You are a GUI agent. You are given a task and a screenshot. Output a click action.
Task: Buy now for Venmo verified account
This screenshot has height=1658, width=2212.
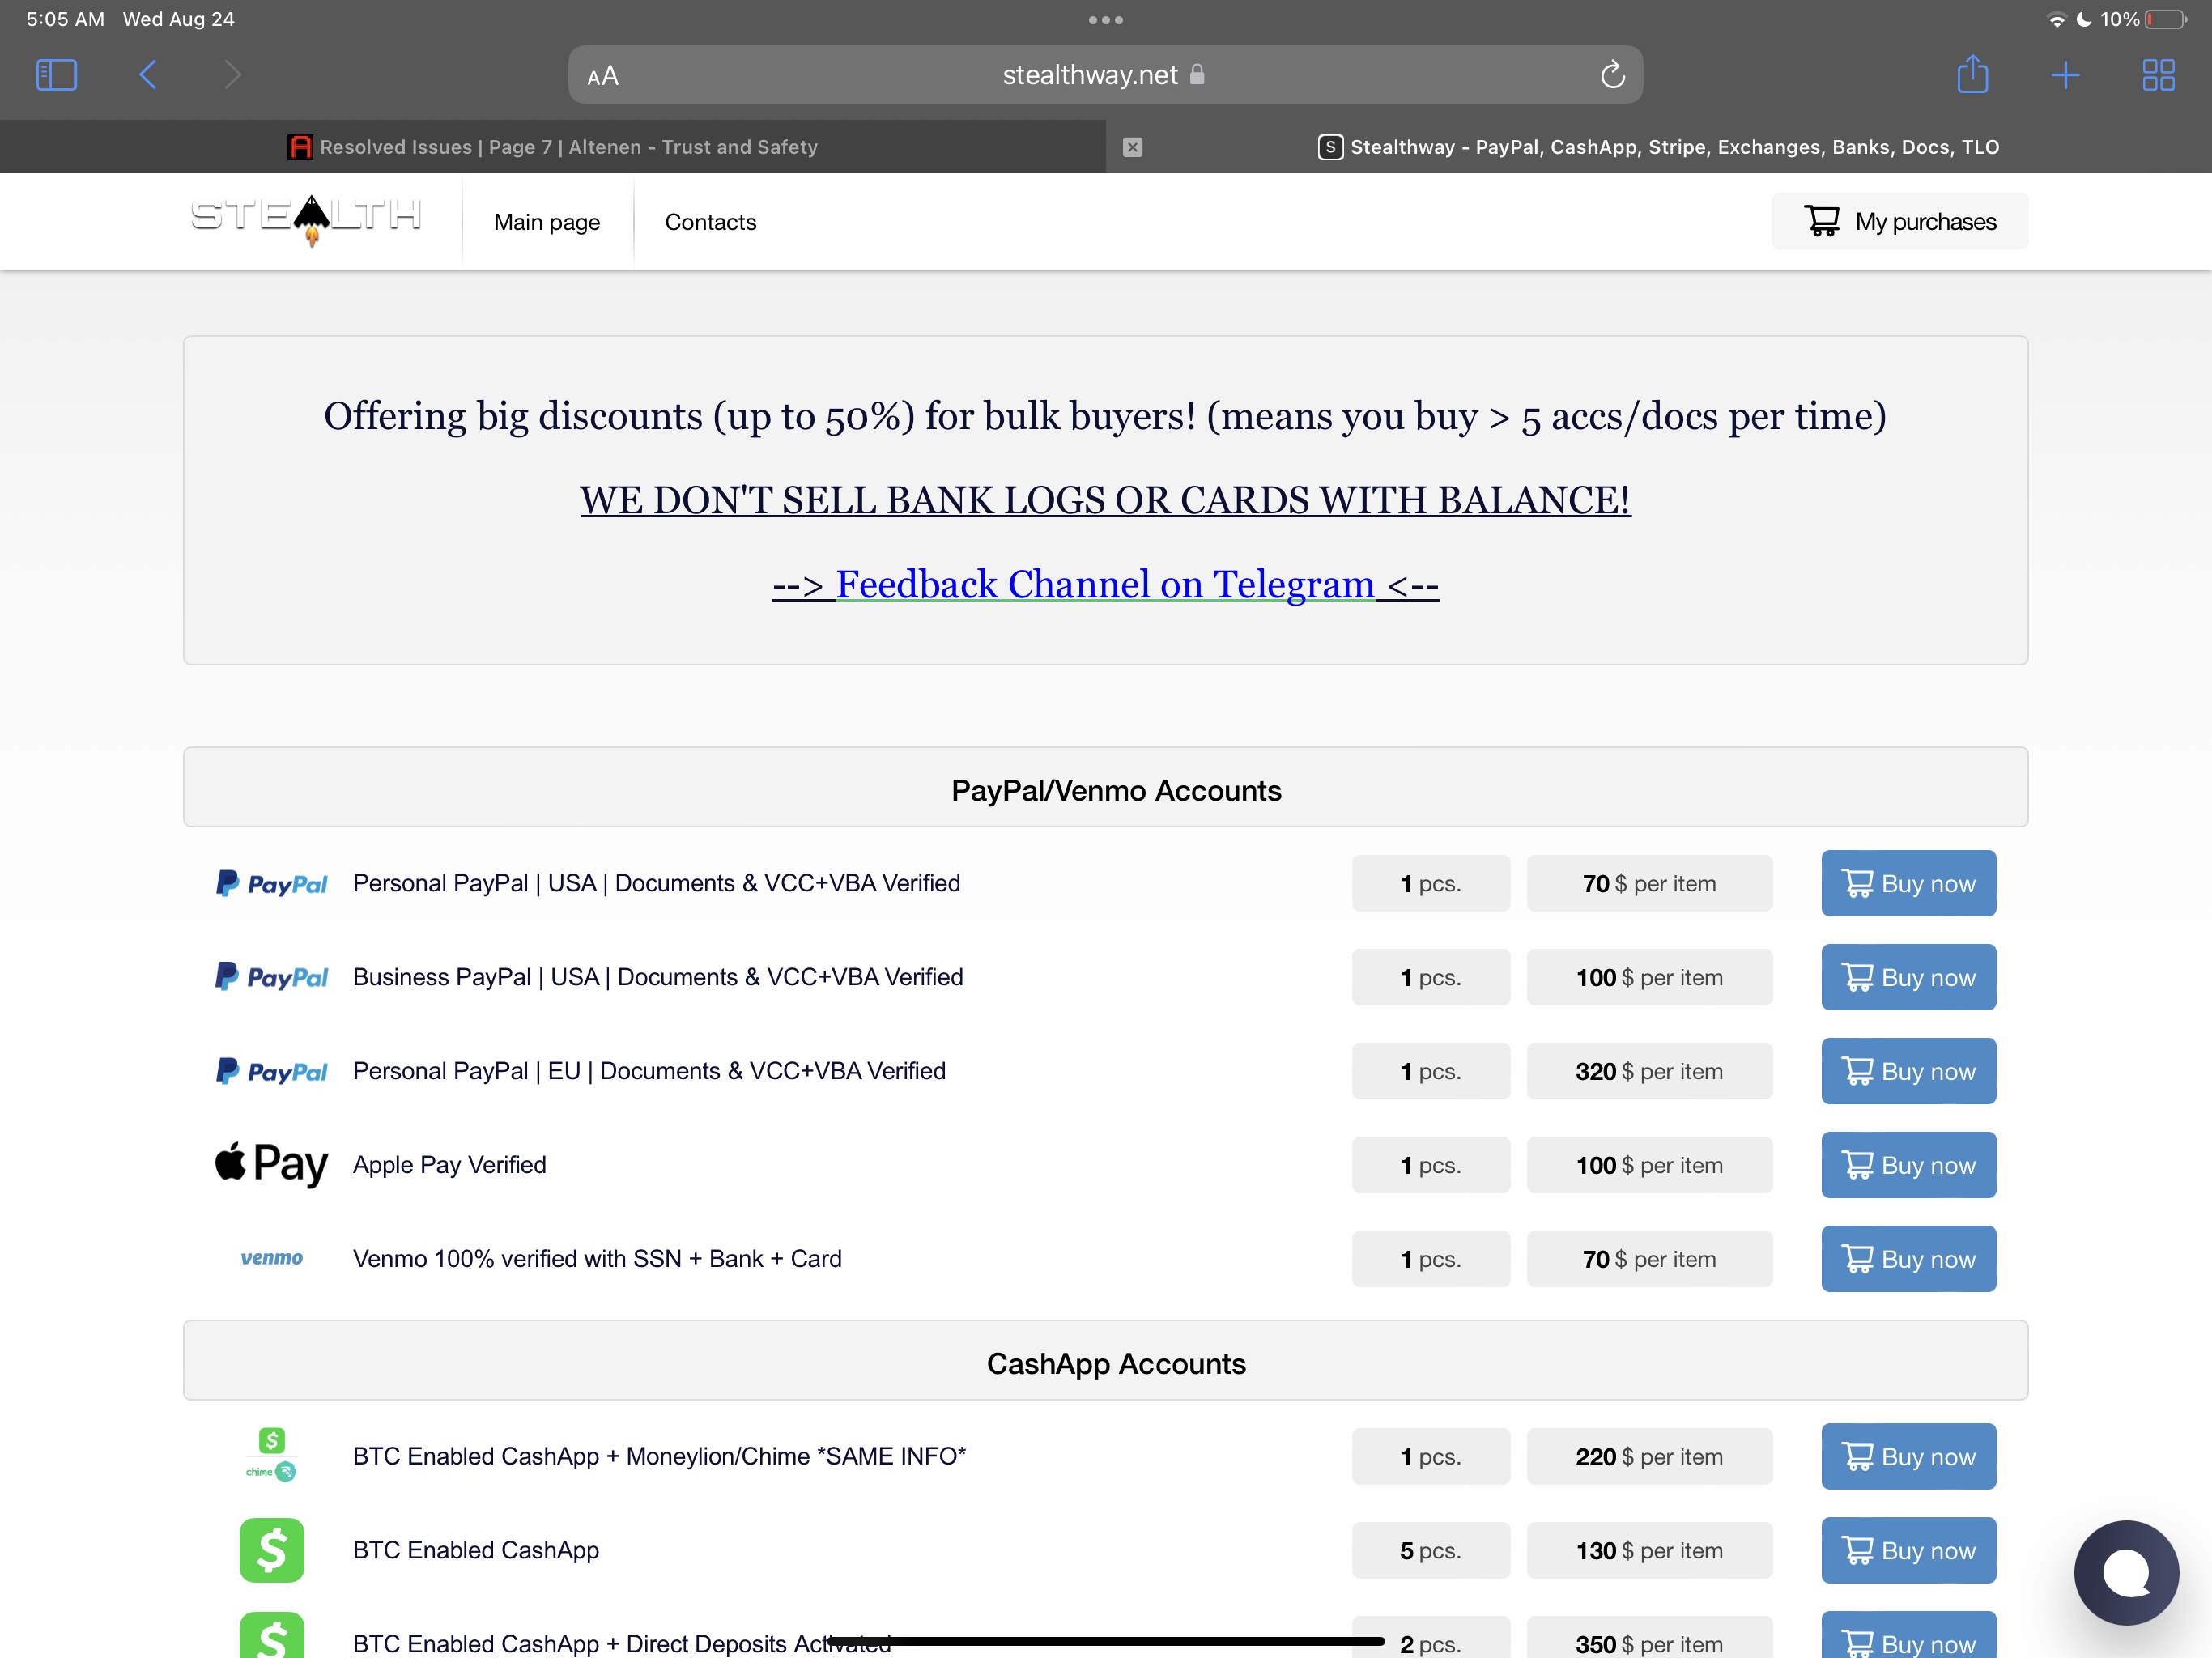1907,1259
